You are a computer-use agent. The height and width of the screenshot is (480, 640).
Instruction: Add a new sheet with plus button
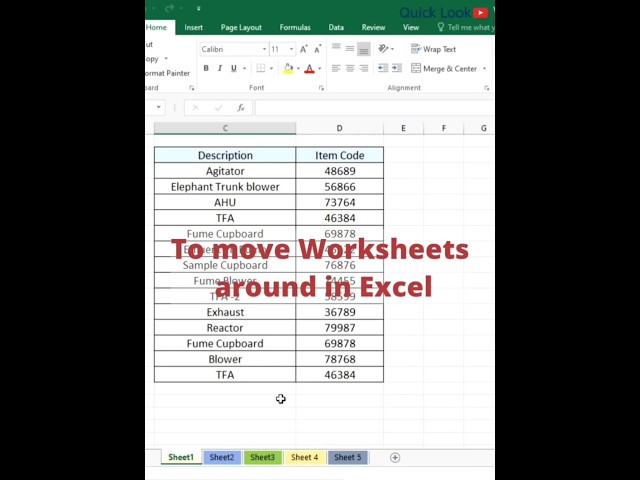pos(395,458)
